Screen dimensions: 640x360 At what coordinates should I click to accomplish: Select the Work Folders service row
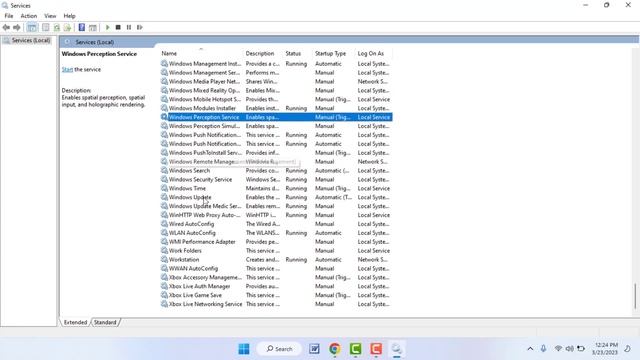276,251
